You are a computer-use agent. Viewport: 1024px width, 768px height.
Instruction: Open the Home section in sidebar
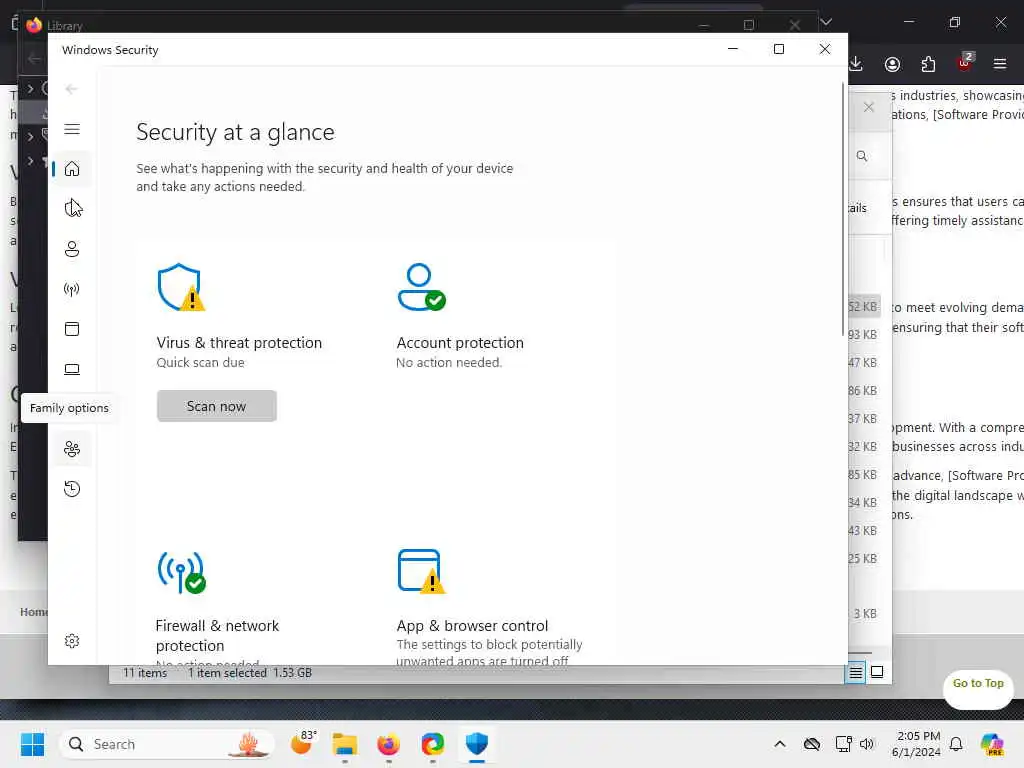(72, 169)
